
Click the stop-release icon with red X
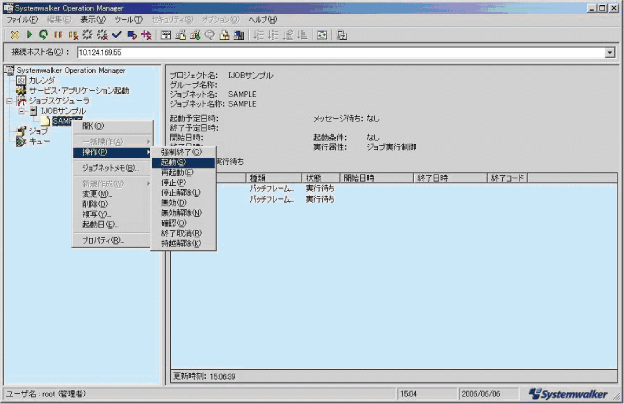pyautogui.click(x=73, y=35)
